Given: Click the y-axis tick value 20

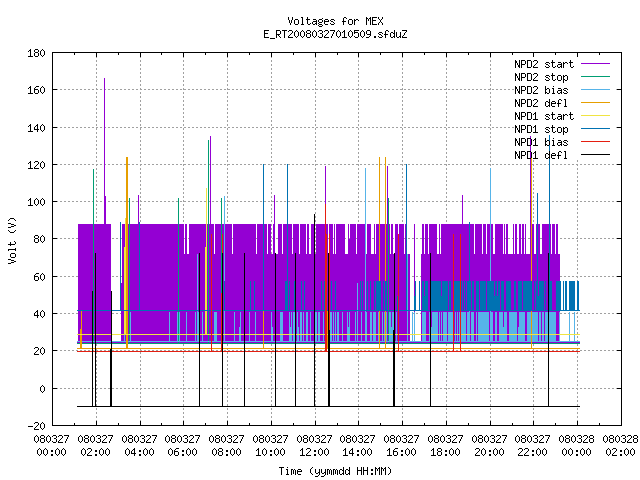Looking at the screenshot, I should point(39,351).
